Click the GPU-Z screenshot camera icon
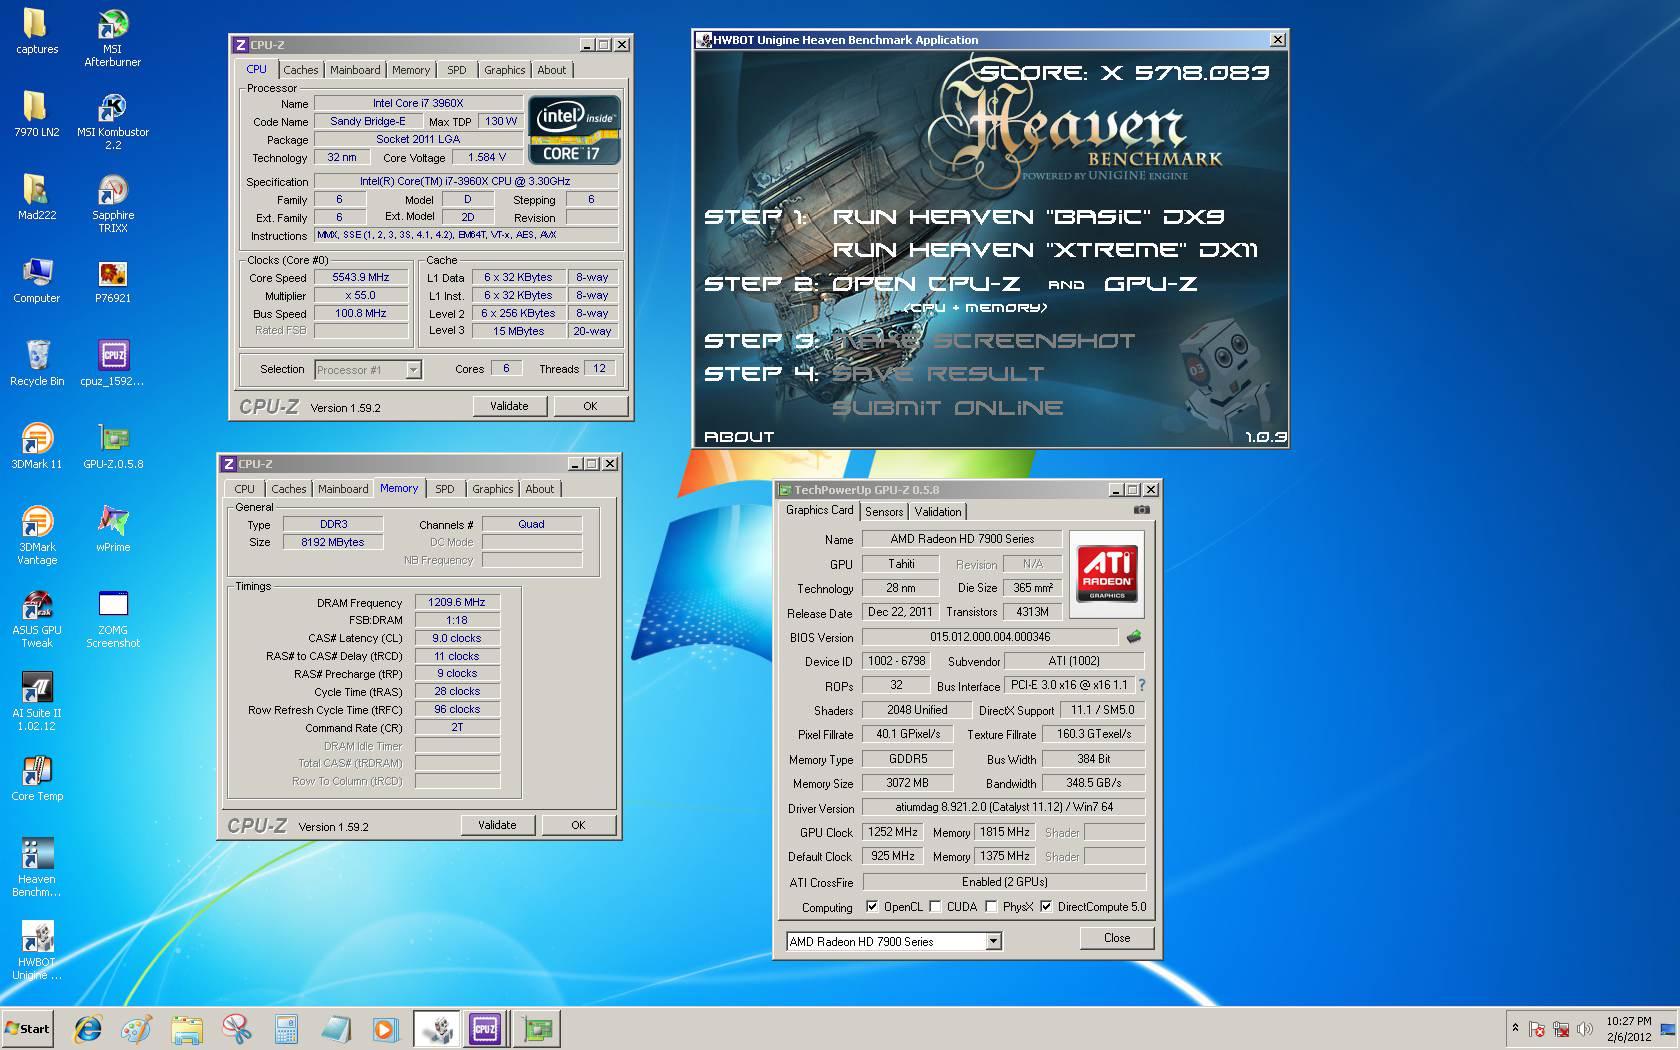Screen dimensions: 1680x1050 coord(1141,510)
